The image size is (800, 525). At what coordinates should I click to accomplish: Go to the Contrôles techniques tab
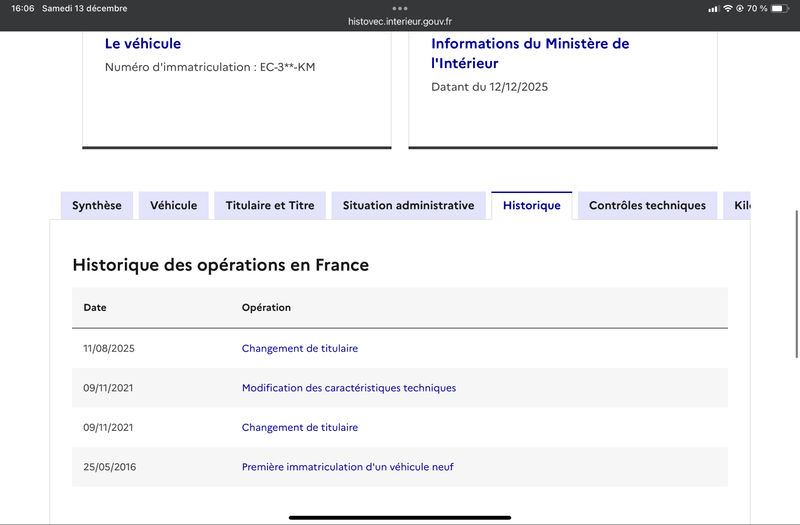pos(647,206)
